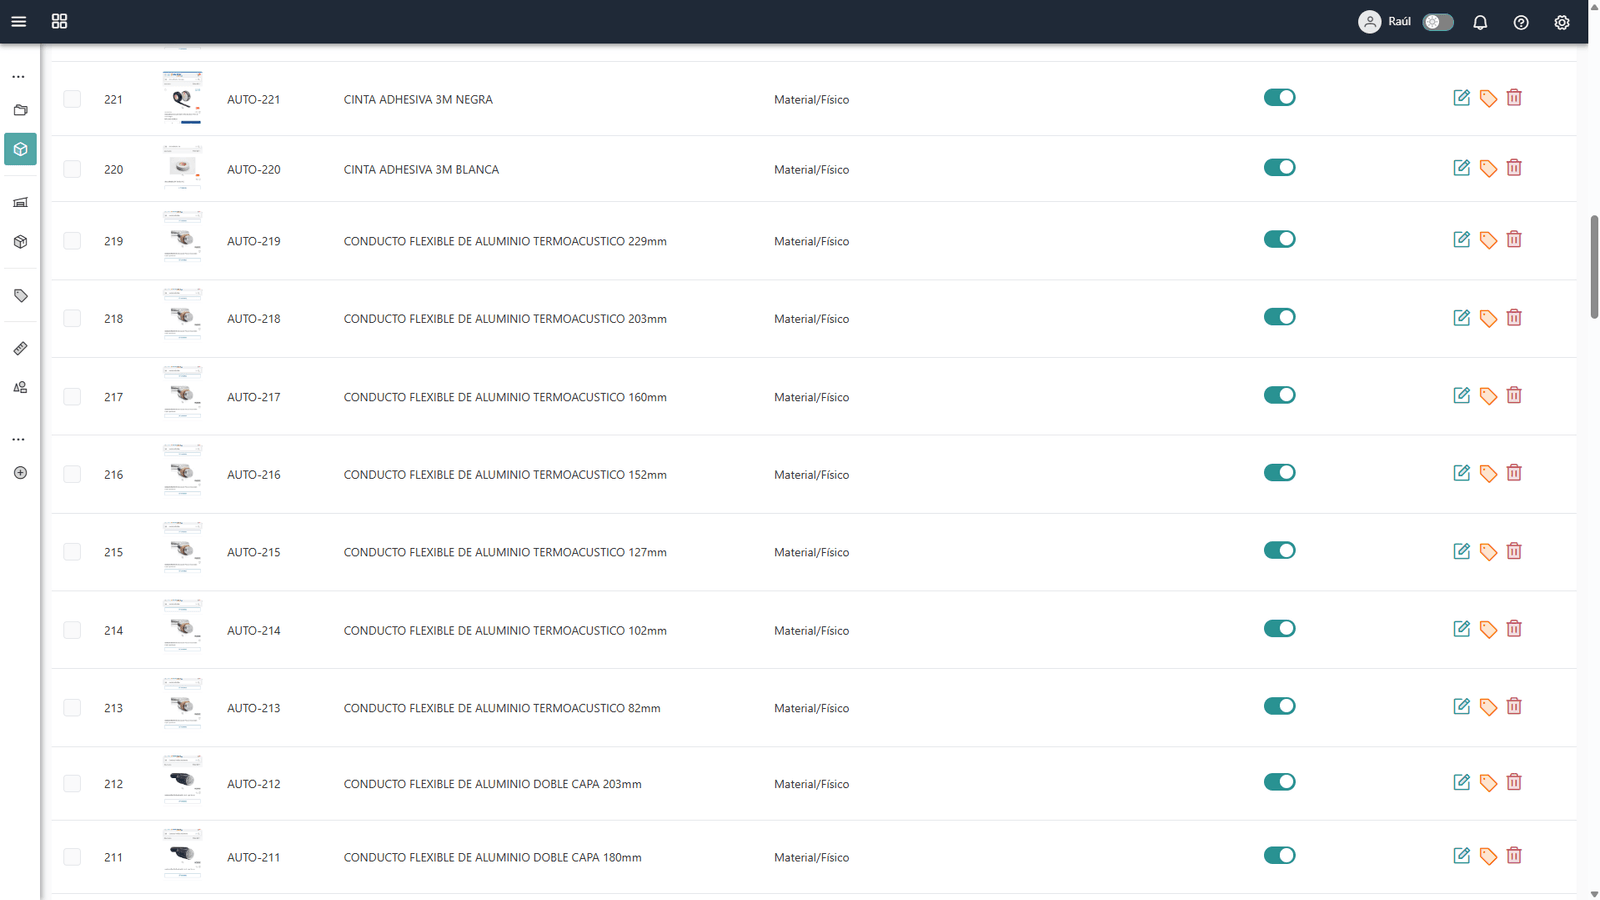Click 'CONDUCTO FLEXIBLE DE ALUMINIO DOBLE CAPA 203mm'
The image size is (1600, 900).
coord(492,784)
